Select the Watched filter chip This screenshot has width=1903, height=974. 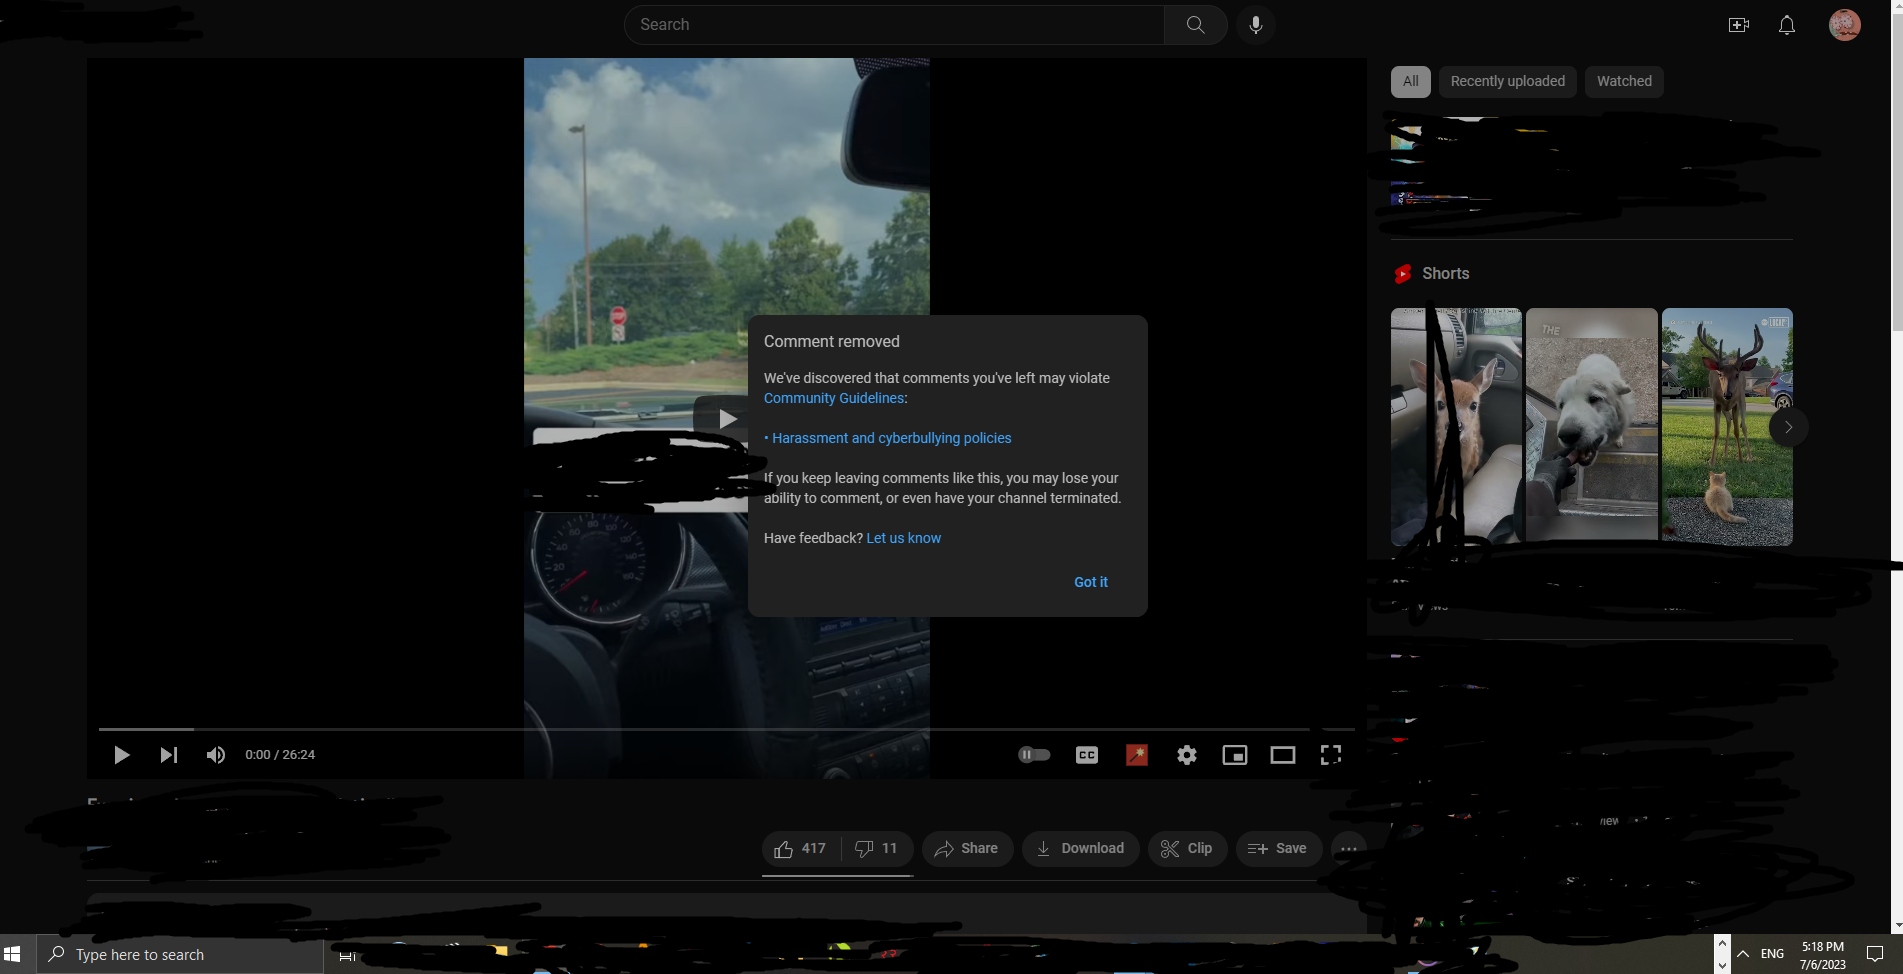tap(1623, 82)
